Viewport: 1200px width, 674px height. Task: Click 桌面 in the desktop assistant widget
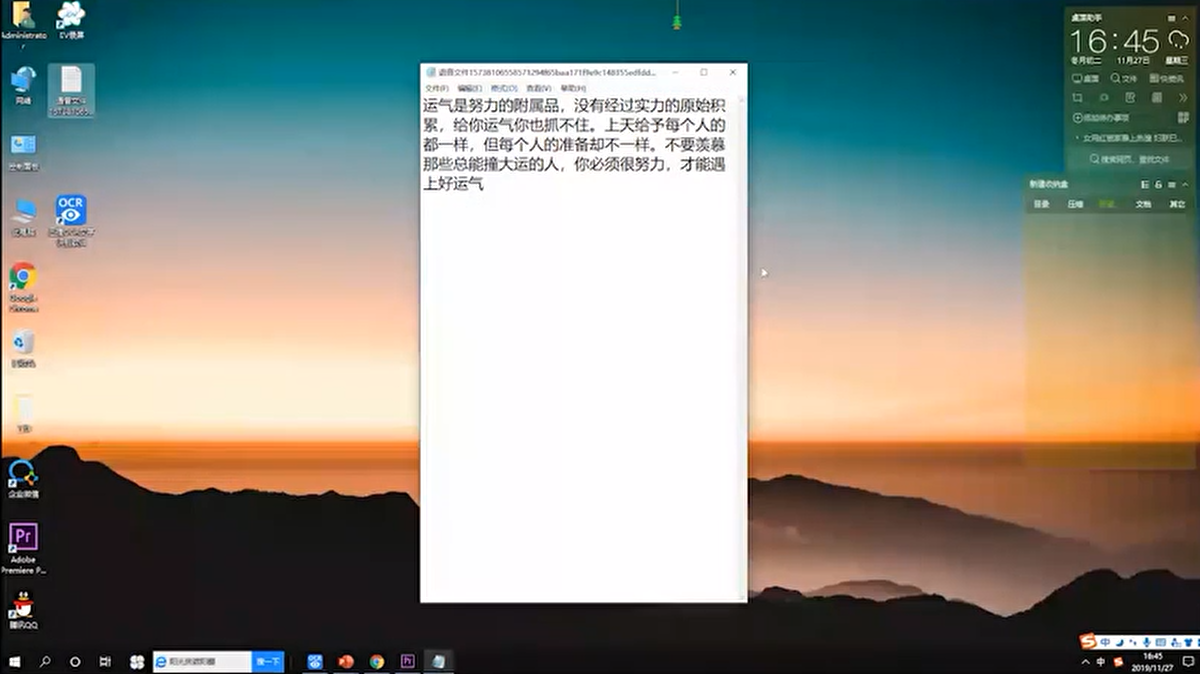(x=1084, y=78)
